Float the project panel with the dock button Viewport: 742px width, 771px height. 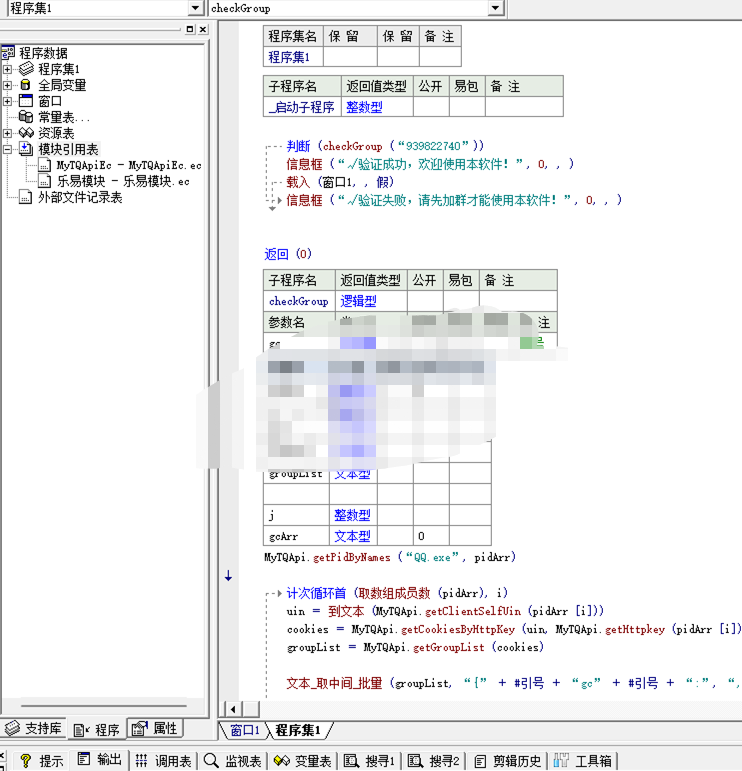pyautogui.click(x=190, y=30)
